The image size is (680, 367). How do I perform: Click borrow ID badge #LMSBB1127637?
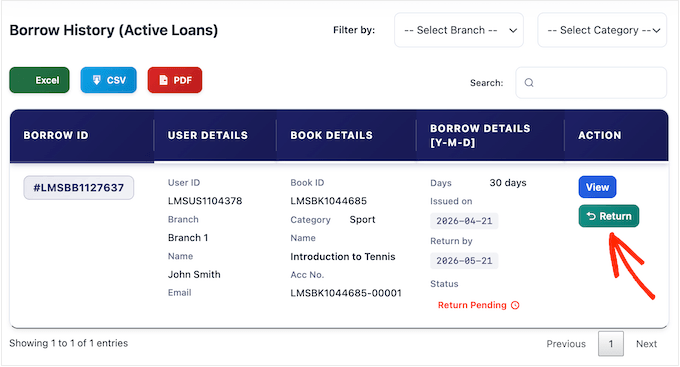[78, 188]
